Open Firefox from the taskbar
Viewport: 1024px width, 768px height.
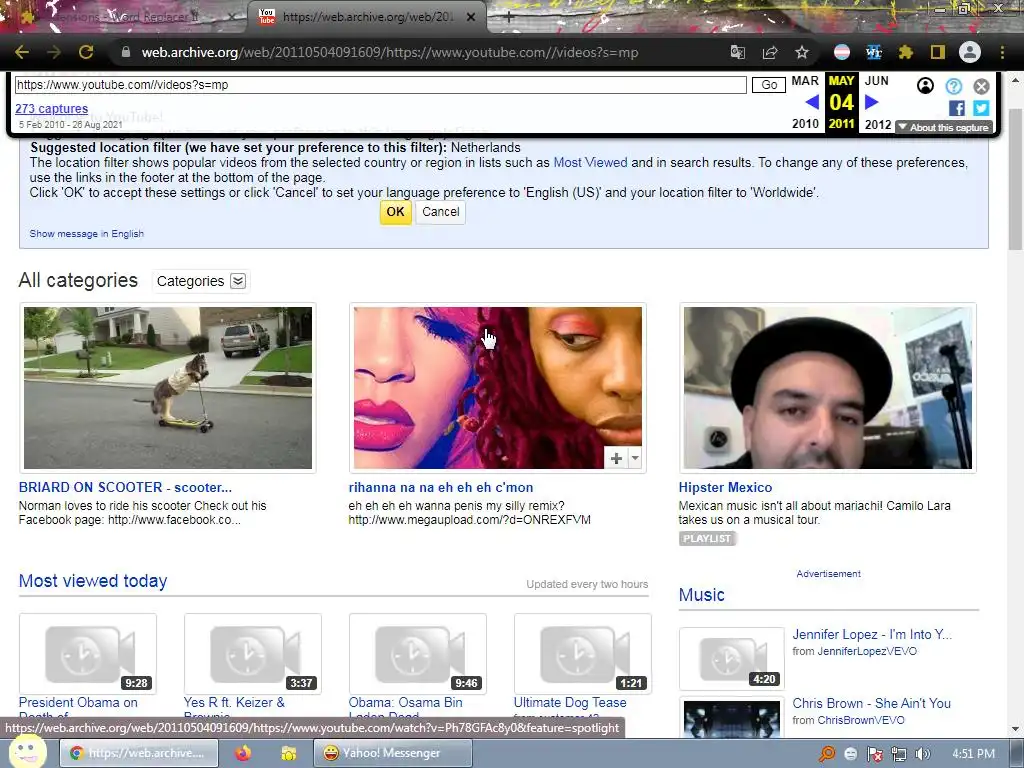pyautogui.click(x=243, y=753)
